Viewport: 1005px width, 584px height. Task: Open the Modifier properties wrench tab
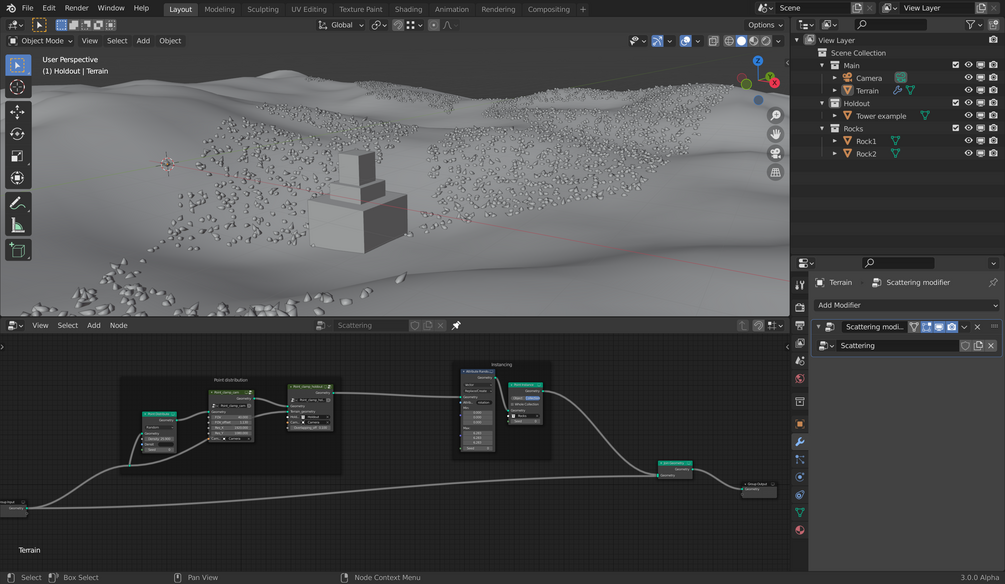pyautogui.click(x=800, y=442)
